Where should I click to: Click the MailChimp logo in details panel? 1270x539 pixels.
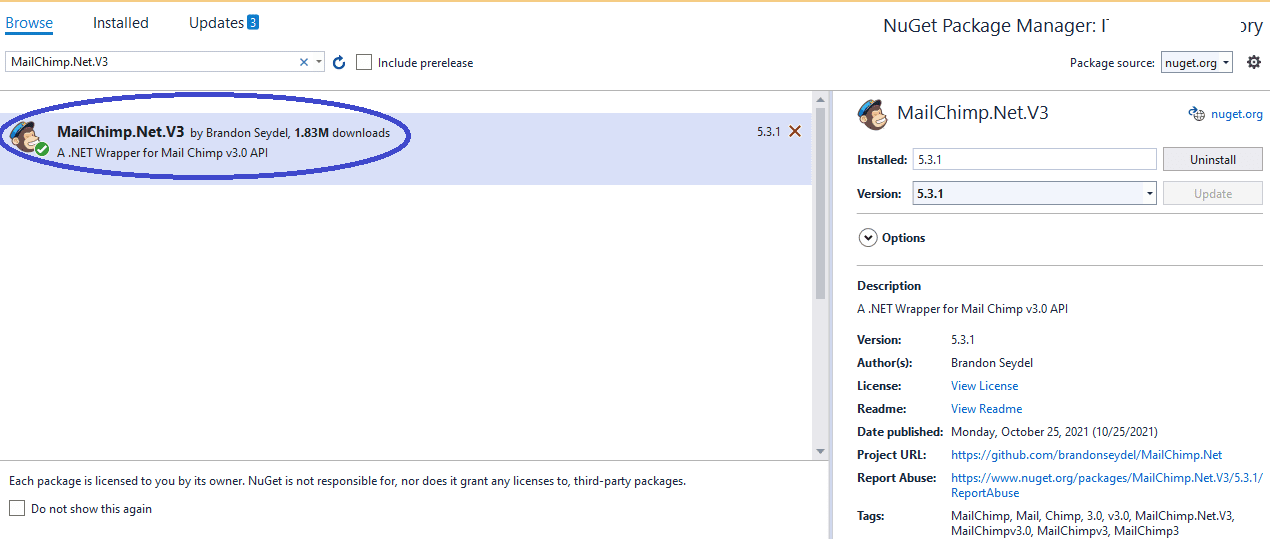coord(873,114)
